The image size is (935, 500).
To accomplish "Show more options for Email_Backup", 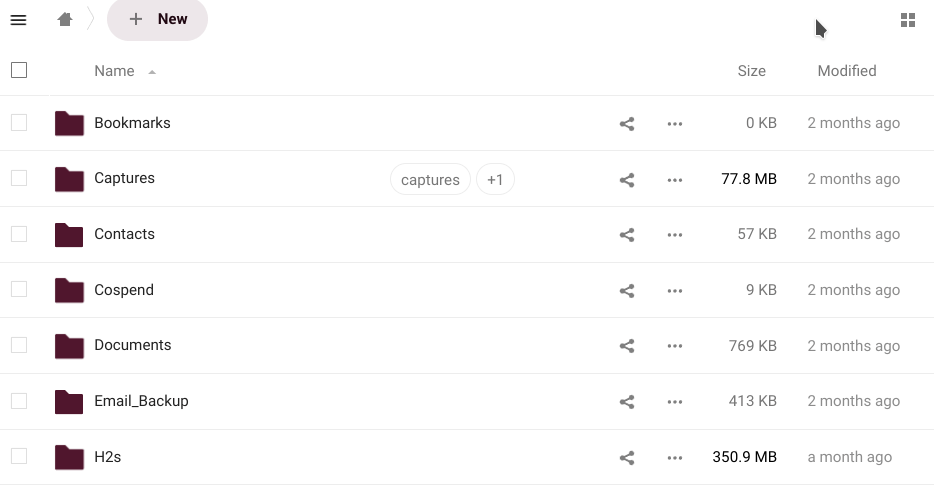I will tap(675, 402).
